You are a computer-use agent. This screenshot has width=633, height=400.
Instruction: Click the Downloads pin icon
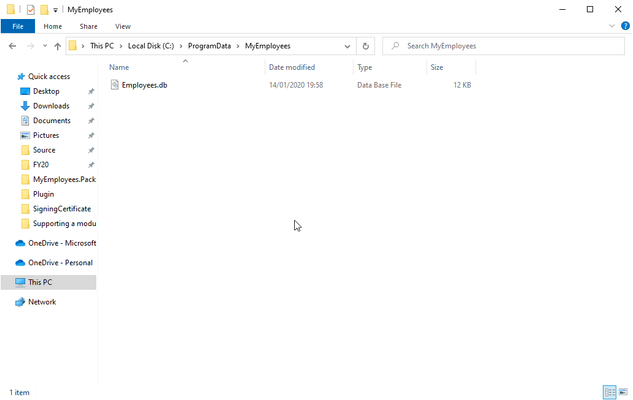[91, 106]
